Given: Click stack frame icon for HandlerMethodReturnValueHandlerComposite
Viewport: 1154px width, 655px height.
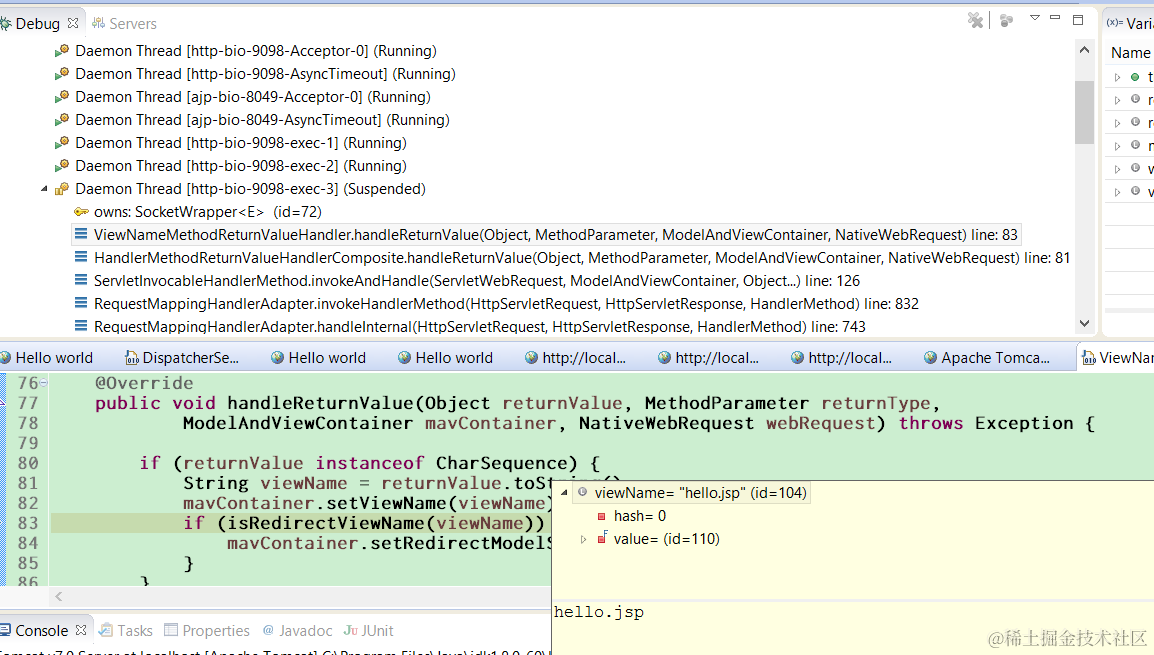Looking at the screenshot, I should click(x=81, y=258).
